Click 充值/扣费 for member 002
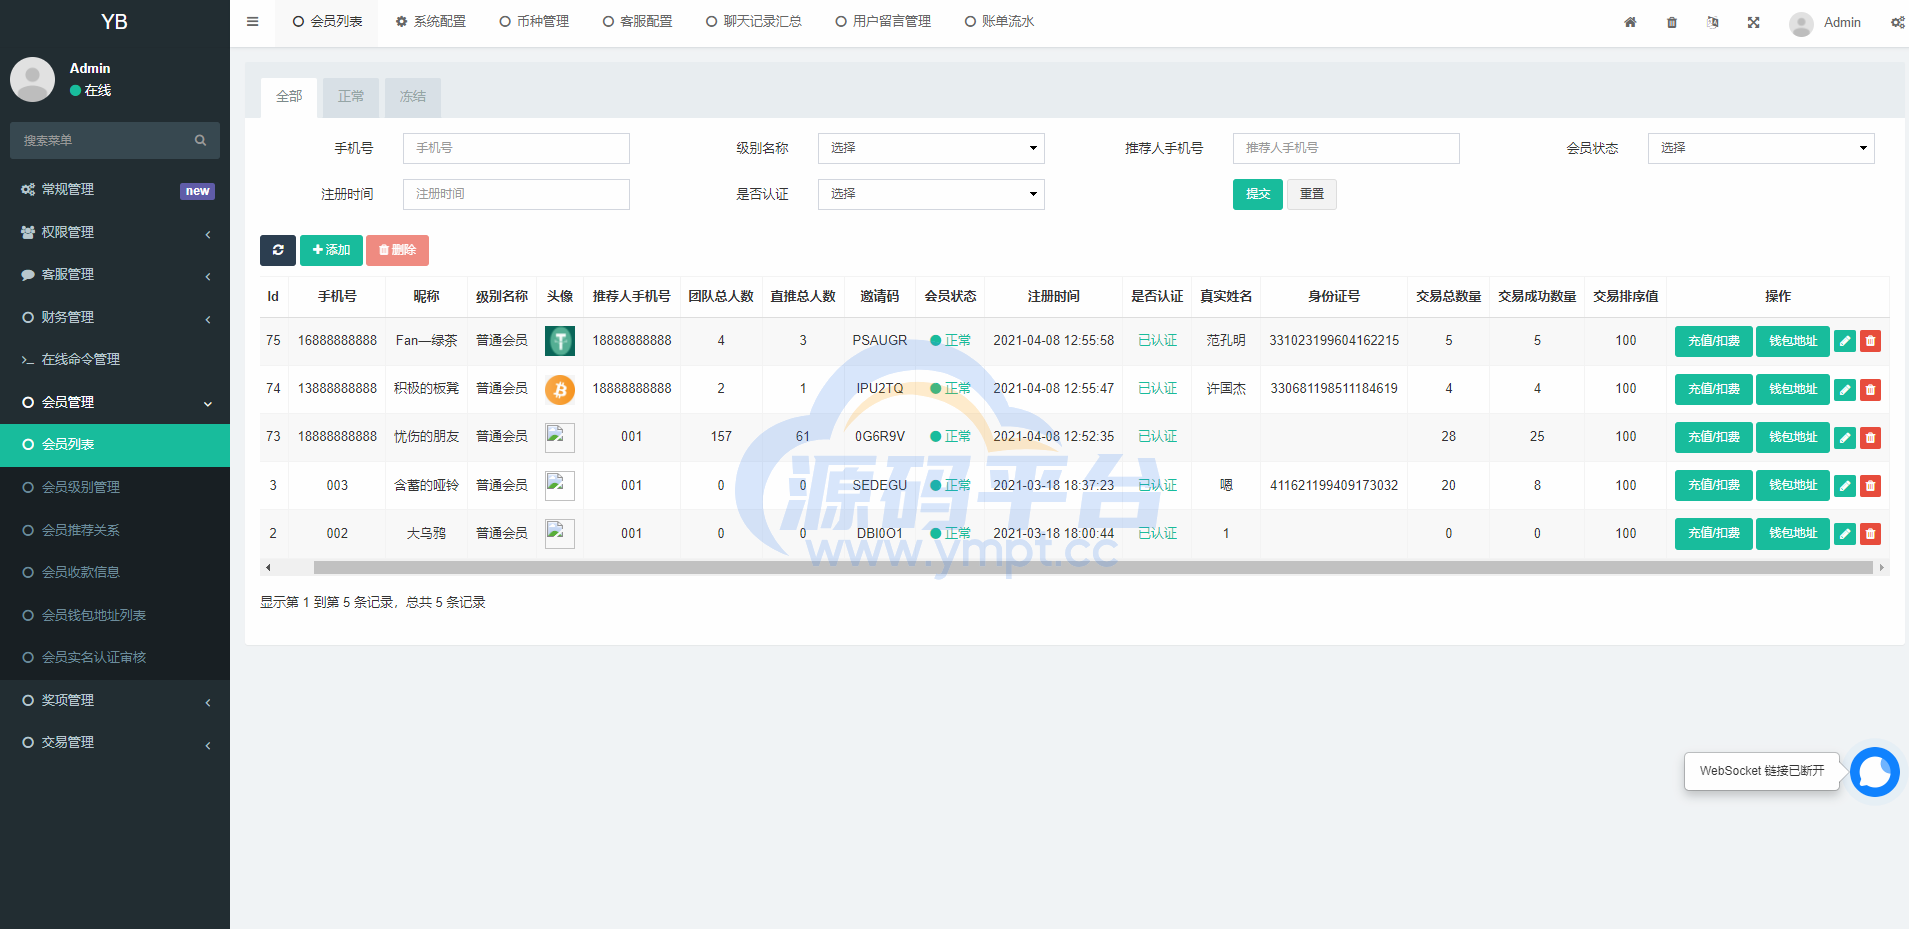This screenshot has height=929, width=1909. coord(1714,534)
